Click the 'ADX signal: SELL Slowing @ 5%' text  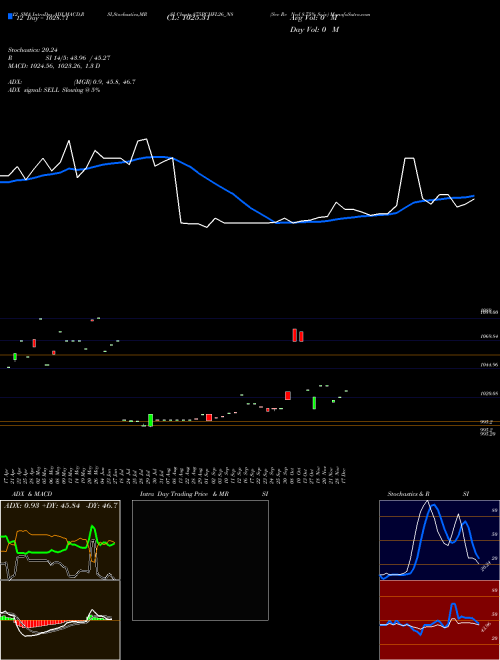tap(54, 90)
